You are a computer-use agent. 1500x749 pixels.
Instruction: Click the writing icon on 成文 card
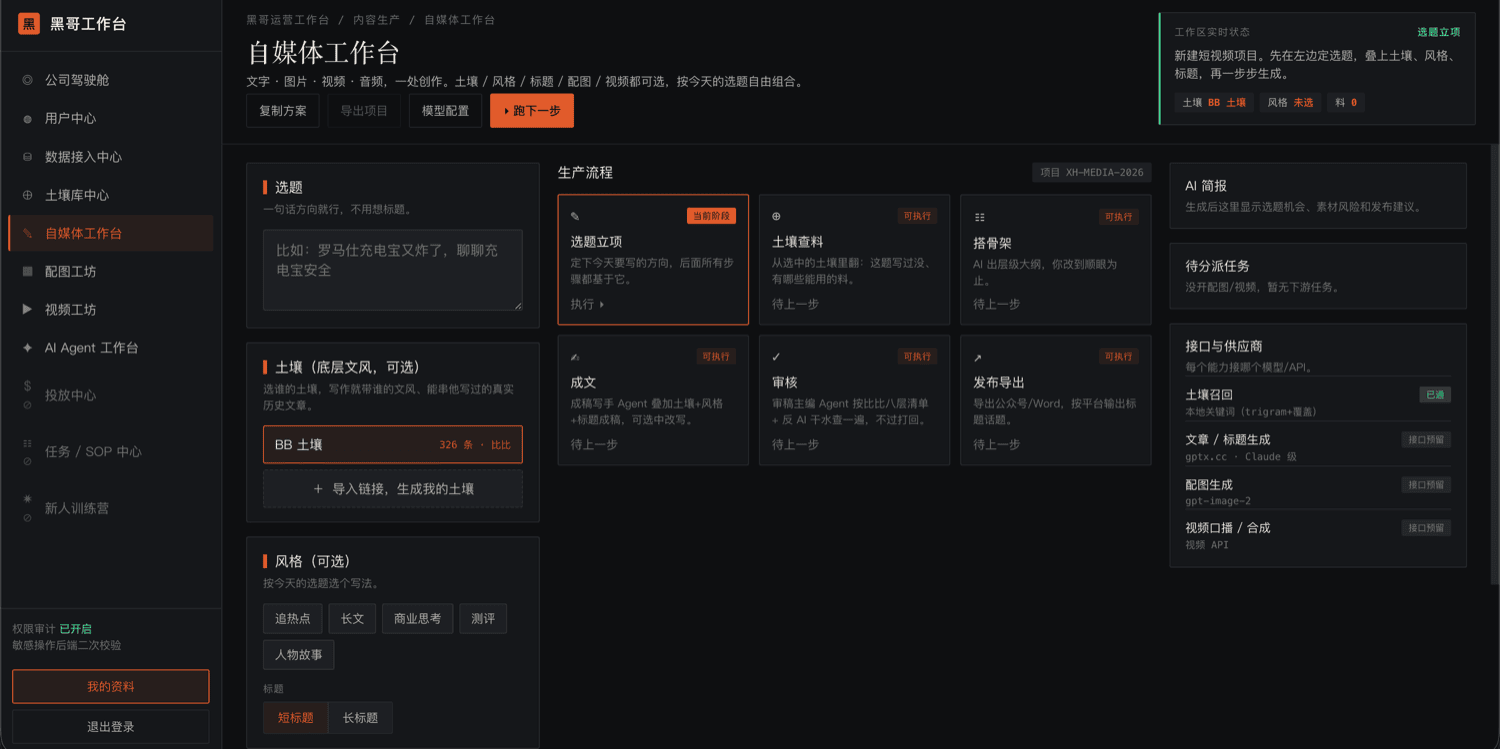click(575, 357)
